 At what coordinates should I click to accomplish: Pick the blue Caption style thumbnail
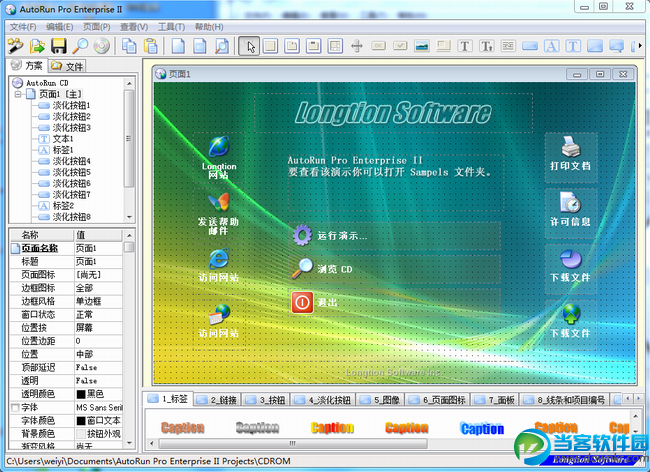(482, 428)
